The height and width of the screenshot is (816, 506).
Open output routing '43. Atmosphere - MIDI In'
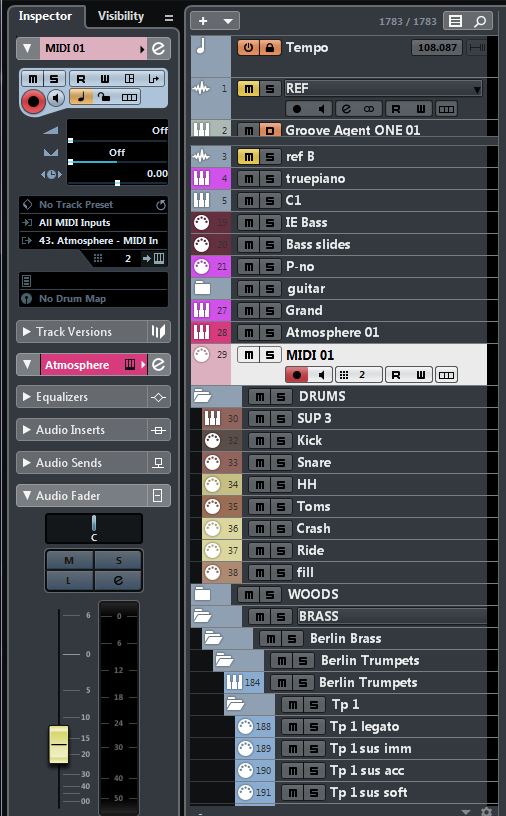coord(94,241)
